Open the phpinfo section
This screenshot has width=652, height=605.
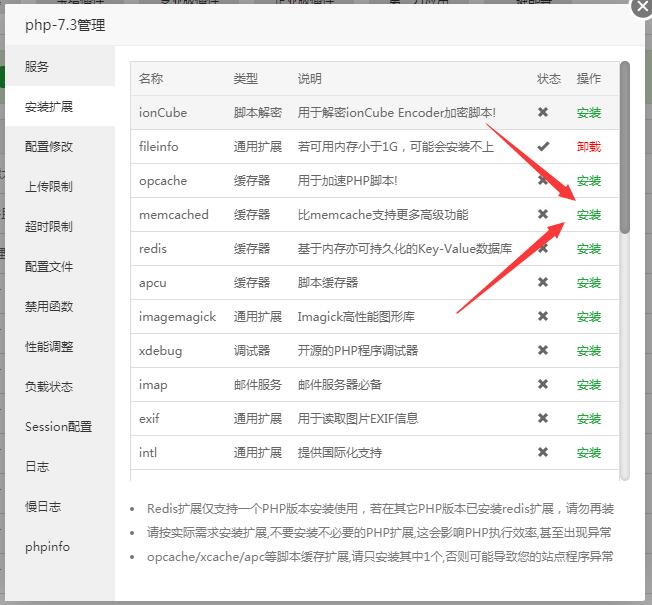point(48,547)
